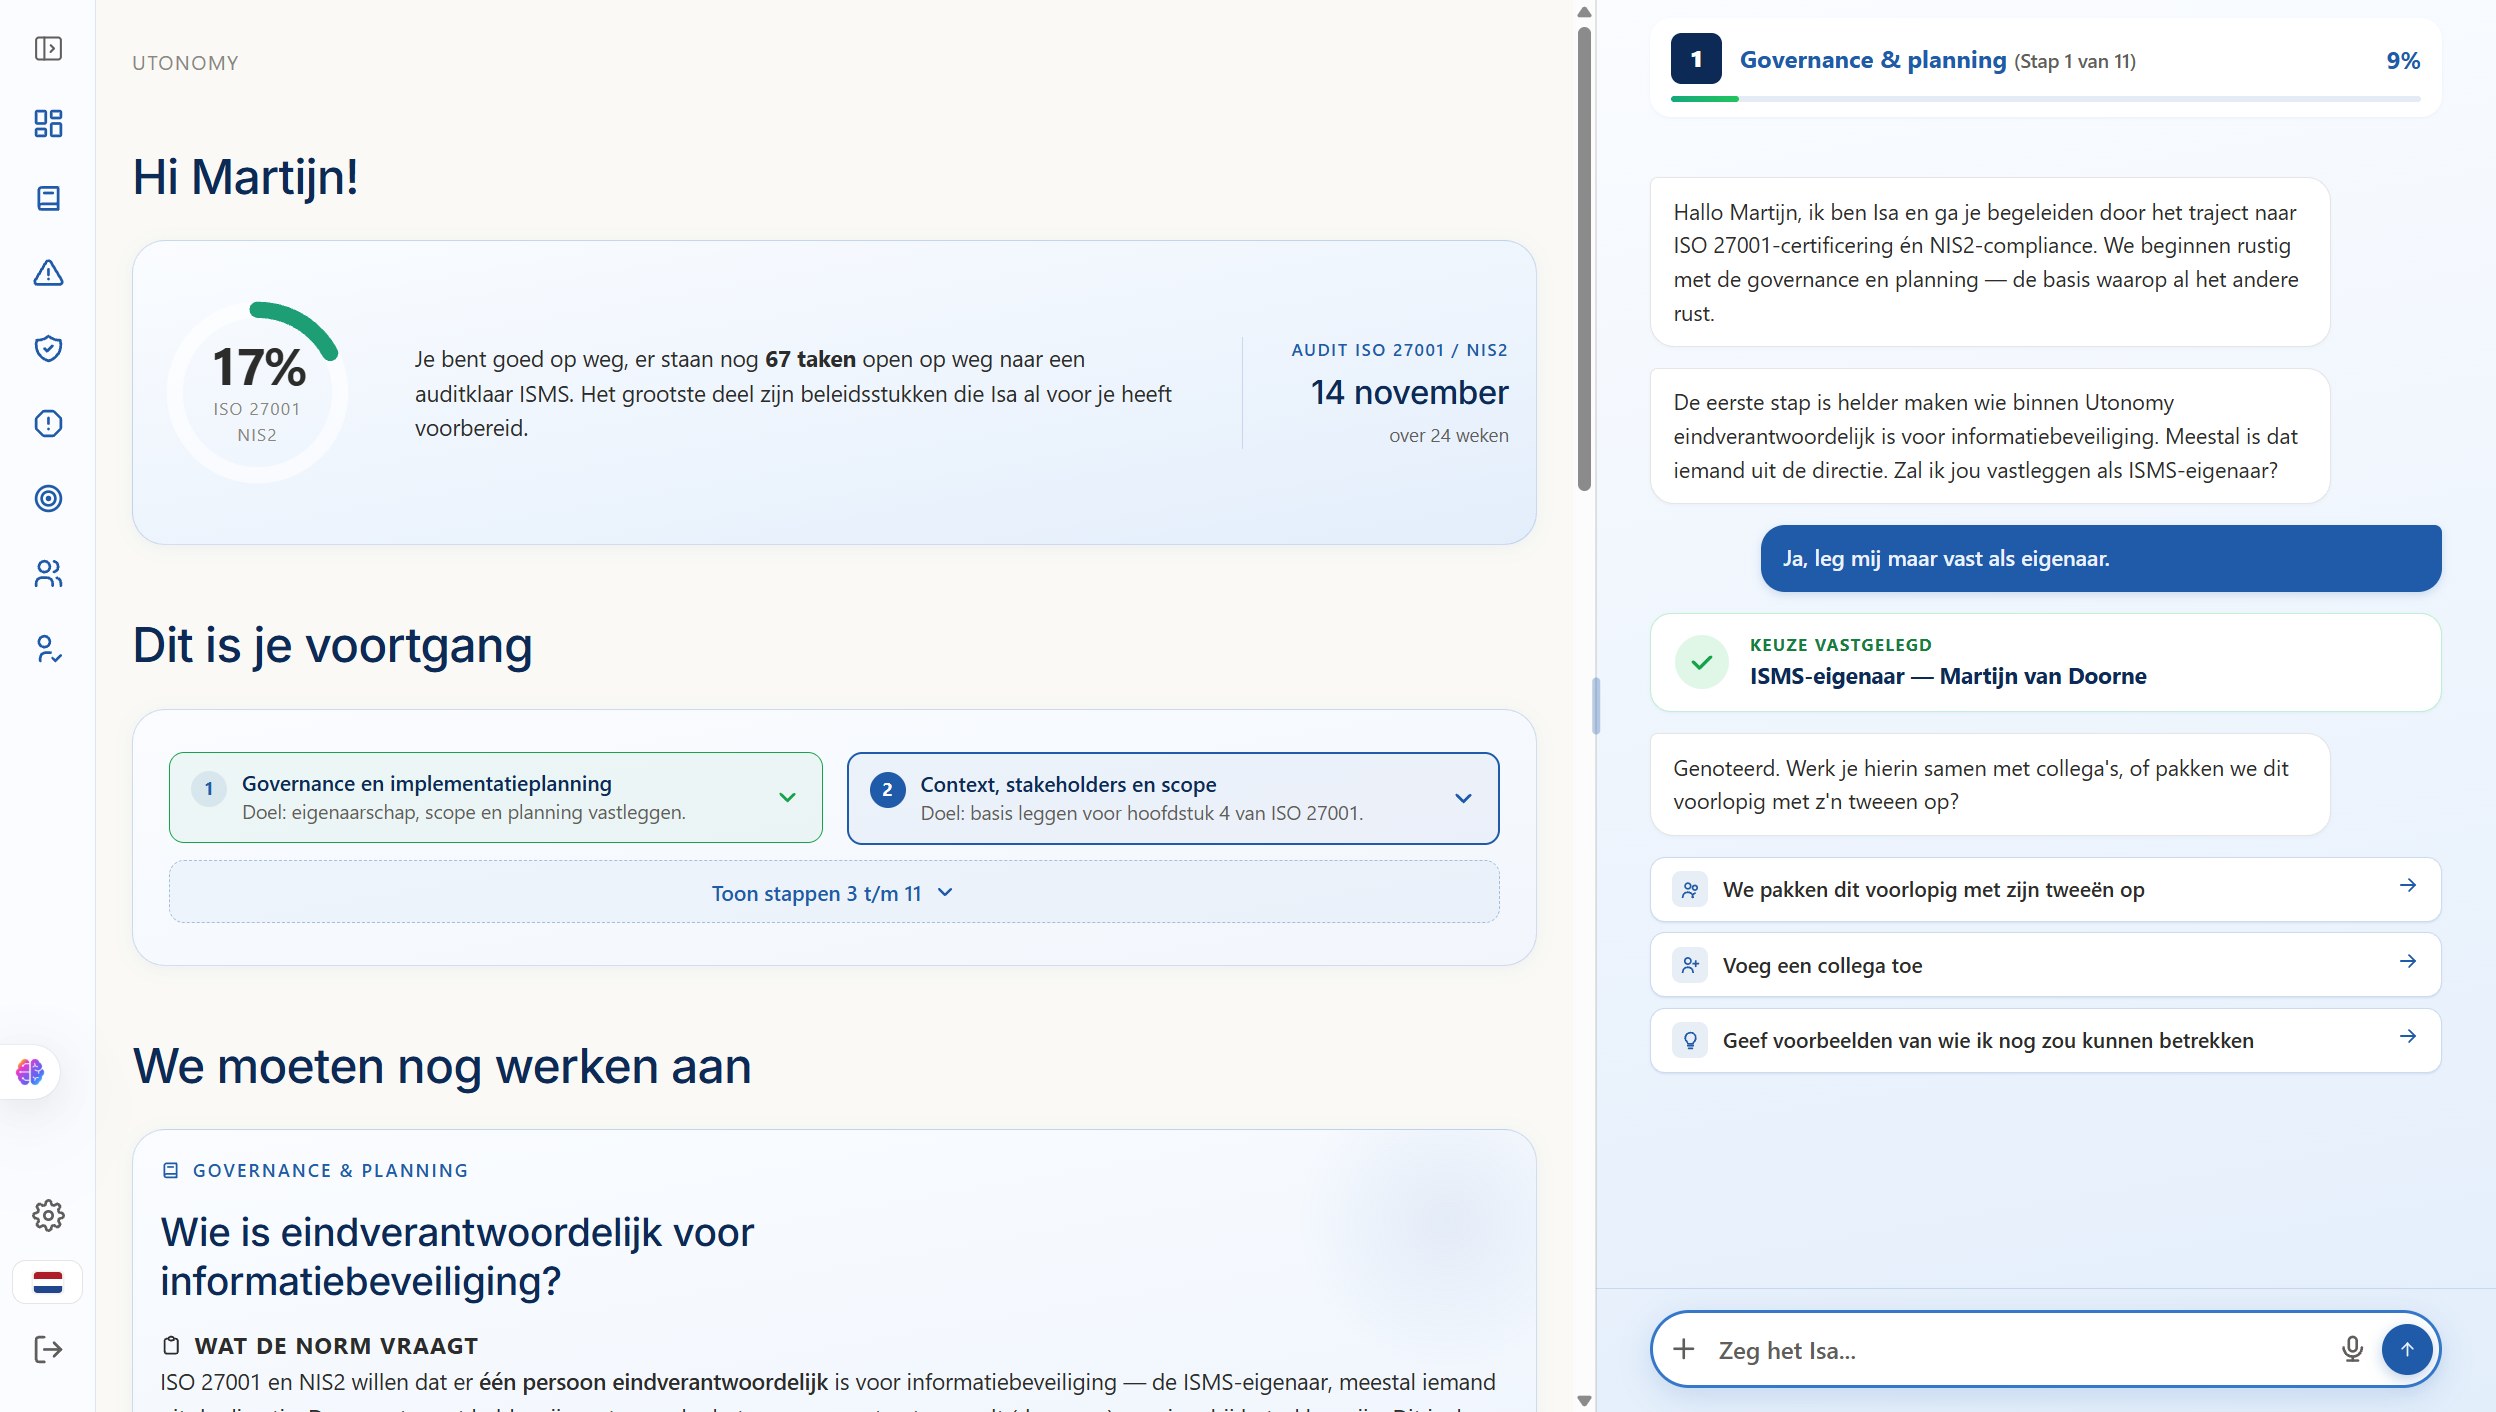Viewport: 2496px width, 1412px height.
Task: Click 'ISMS-eigenaar — Martijn van Doorne' text
Action: point(1947,676)
